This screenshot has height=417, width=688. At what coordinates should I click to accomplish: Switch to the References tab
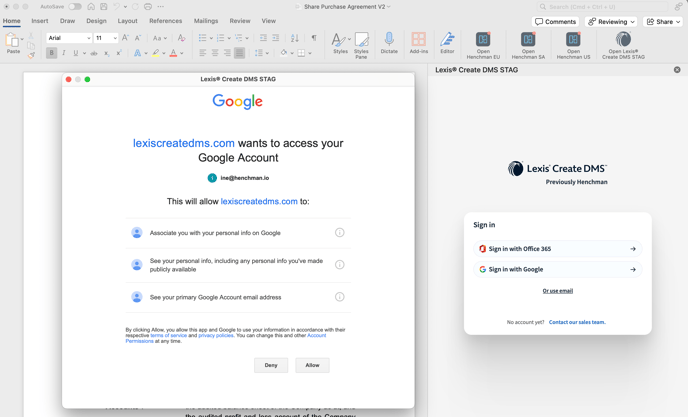166,21
